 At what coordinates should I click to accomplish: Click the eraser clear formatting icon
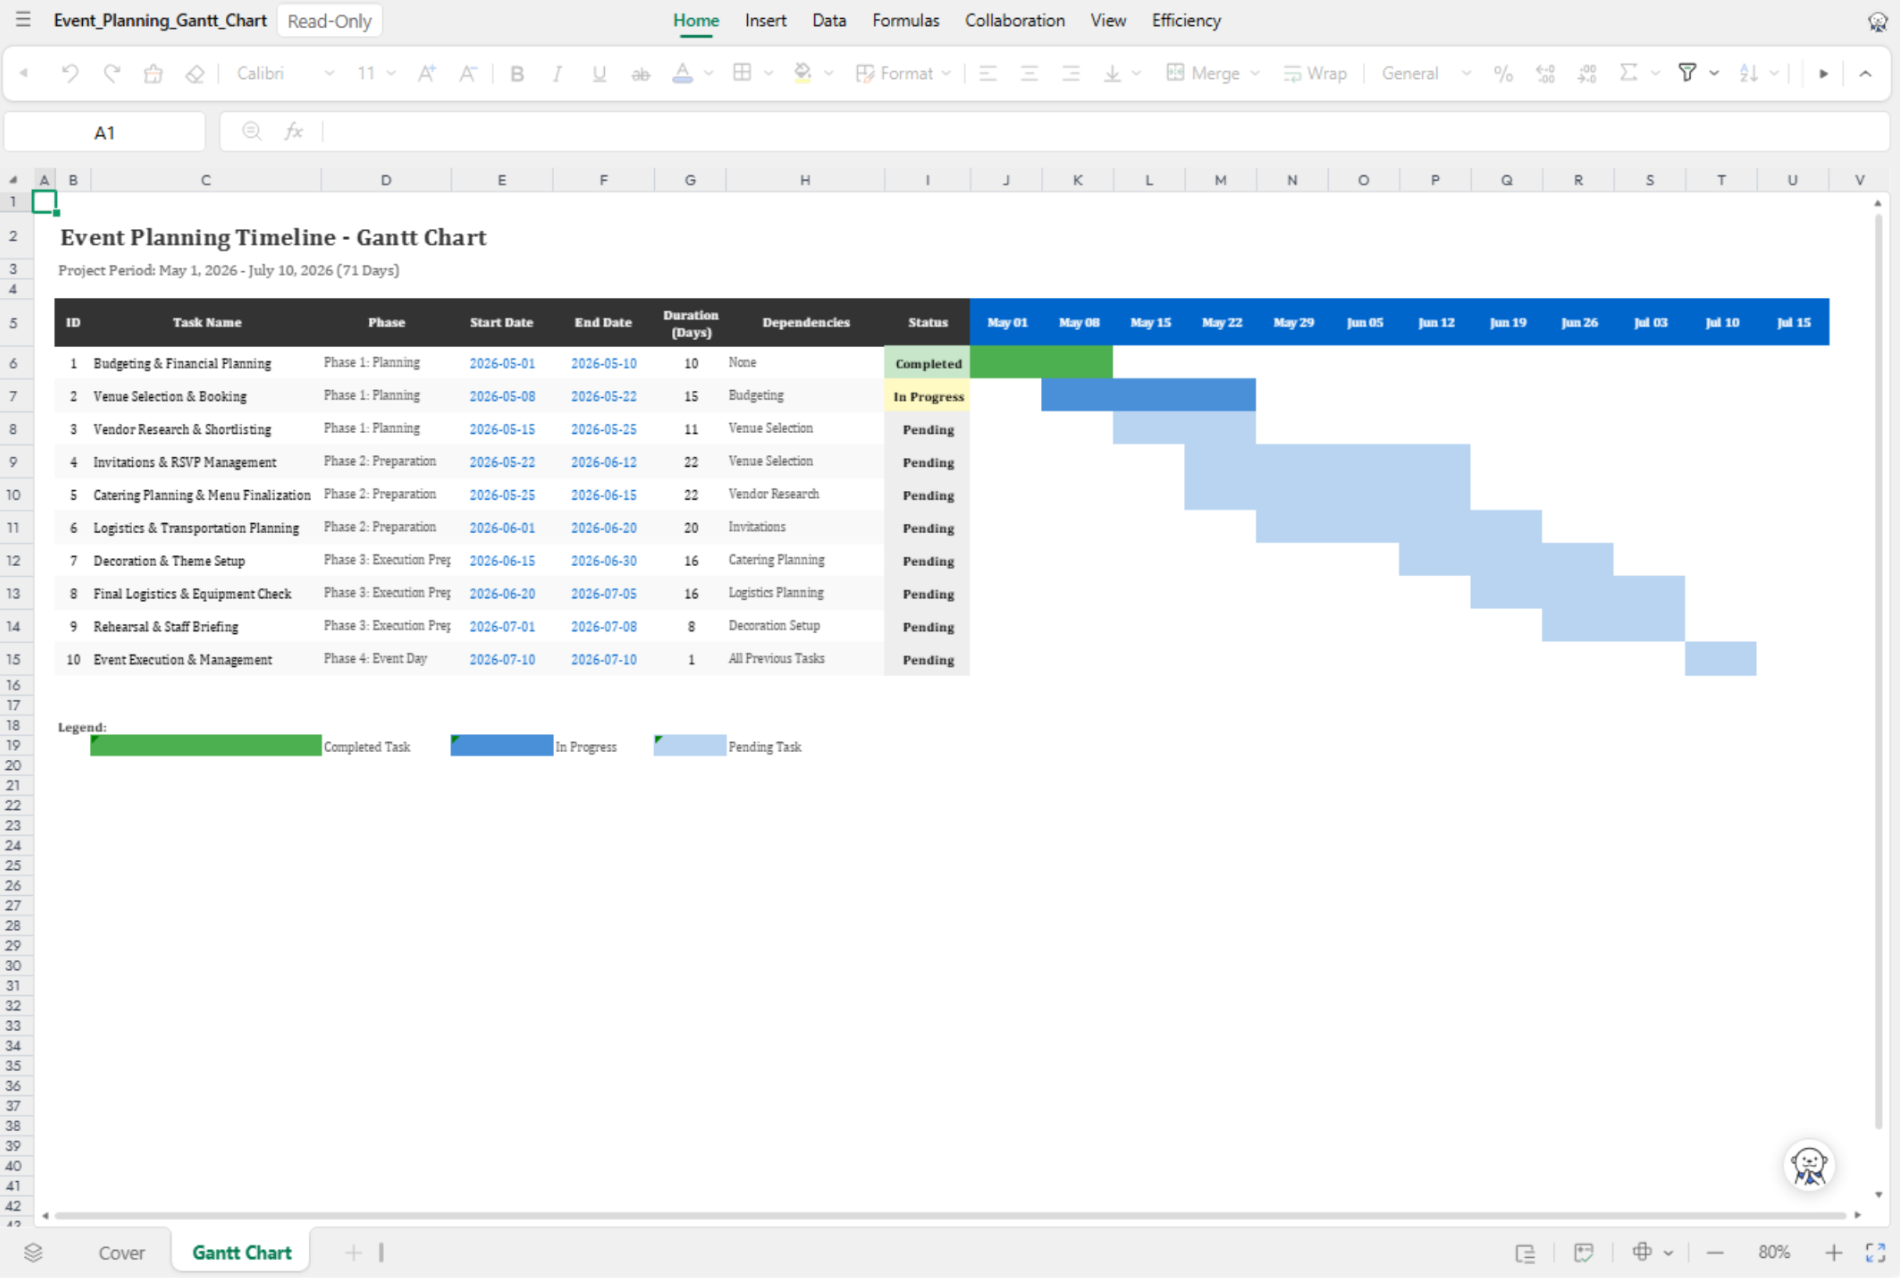195,73
